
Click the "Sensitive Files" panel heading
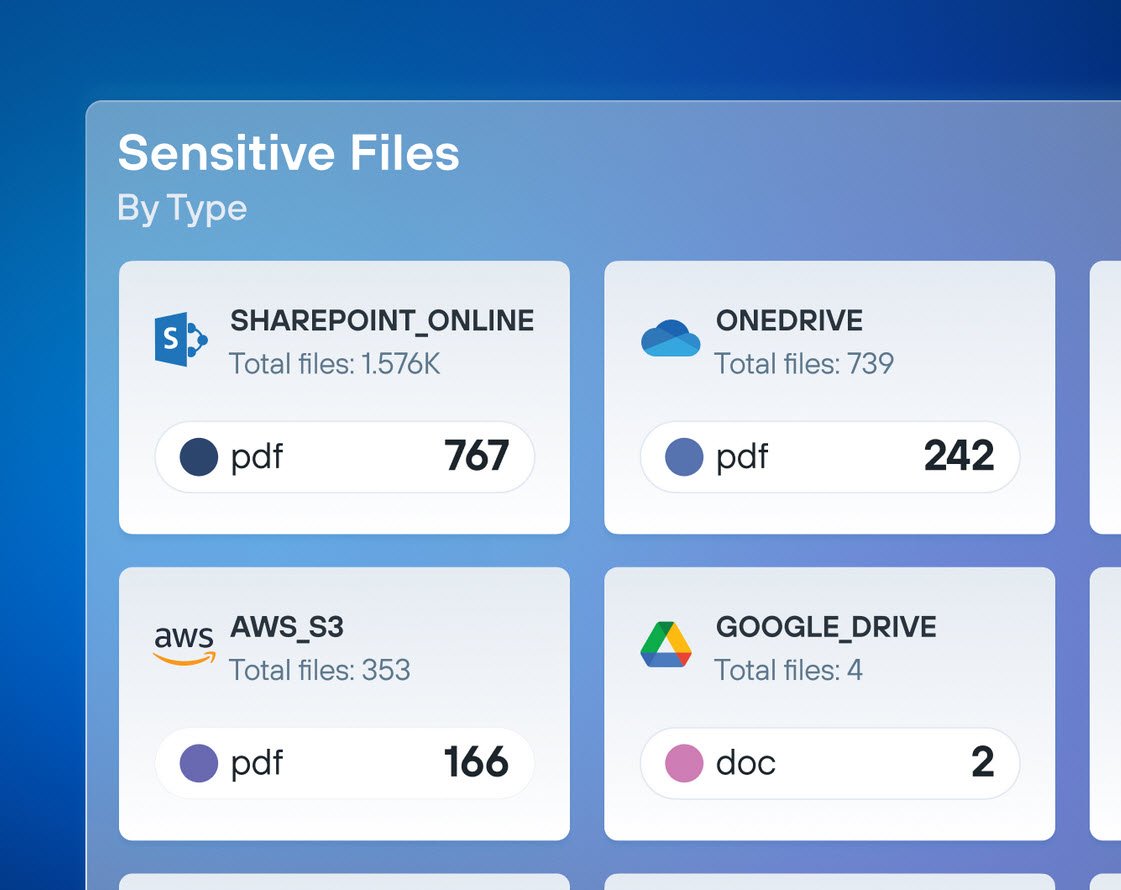click(x=288, y=154)
